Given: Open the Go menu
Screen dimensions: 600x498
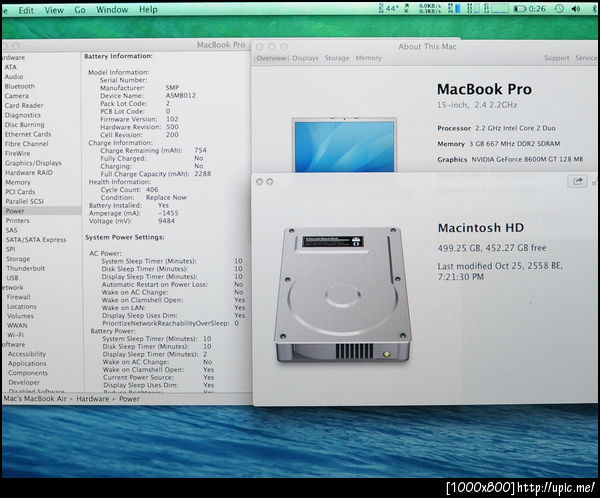Looking at the screenshot, I should click(x=80, y=10).
